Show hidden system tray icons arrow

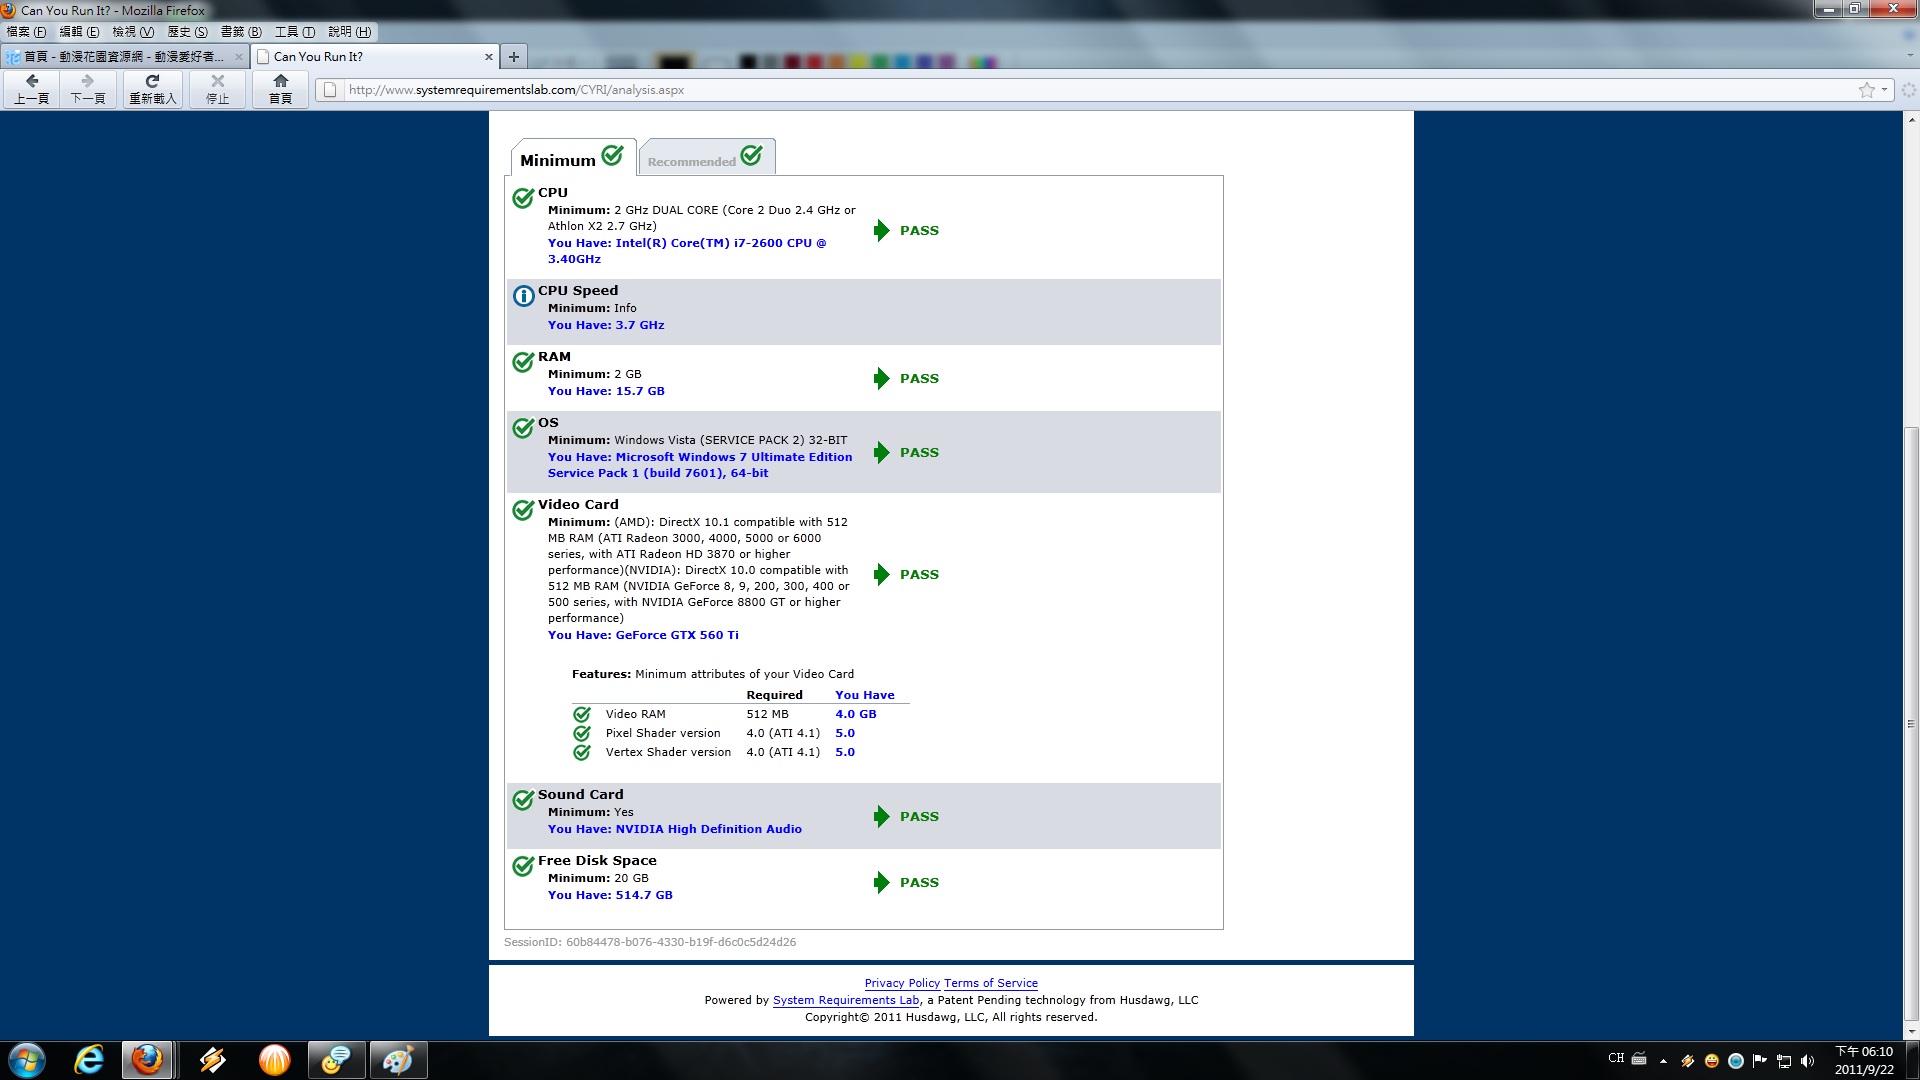coord(1663,1060)
